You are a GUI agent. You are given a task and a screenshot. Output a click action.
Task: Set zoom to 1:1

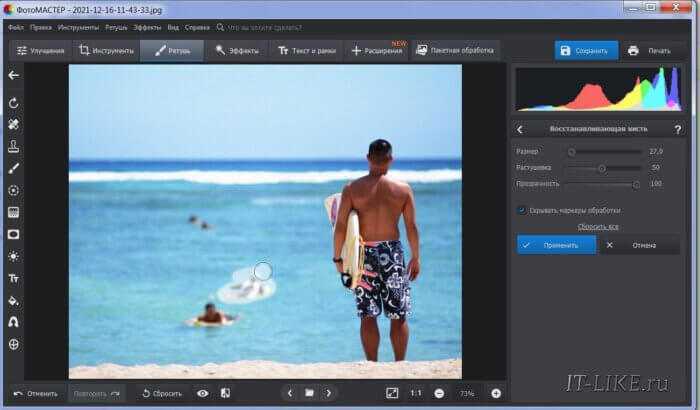pos(416,393)
